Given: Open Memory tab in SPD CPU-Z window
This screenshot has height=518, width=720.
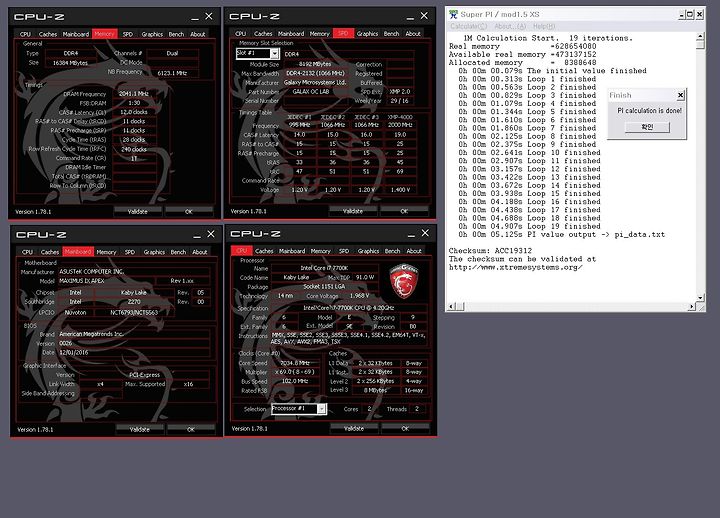Looking at the screenshot, I should point(320,34).
